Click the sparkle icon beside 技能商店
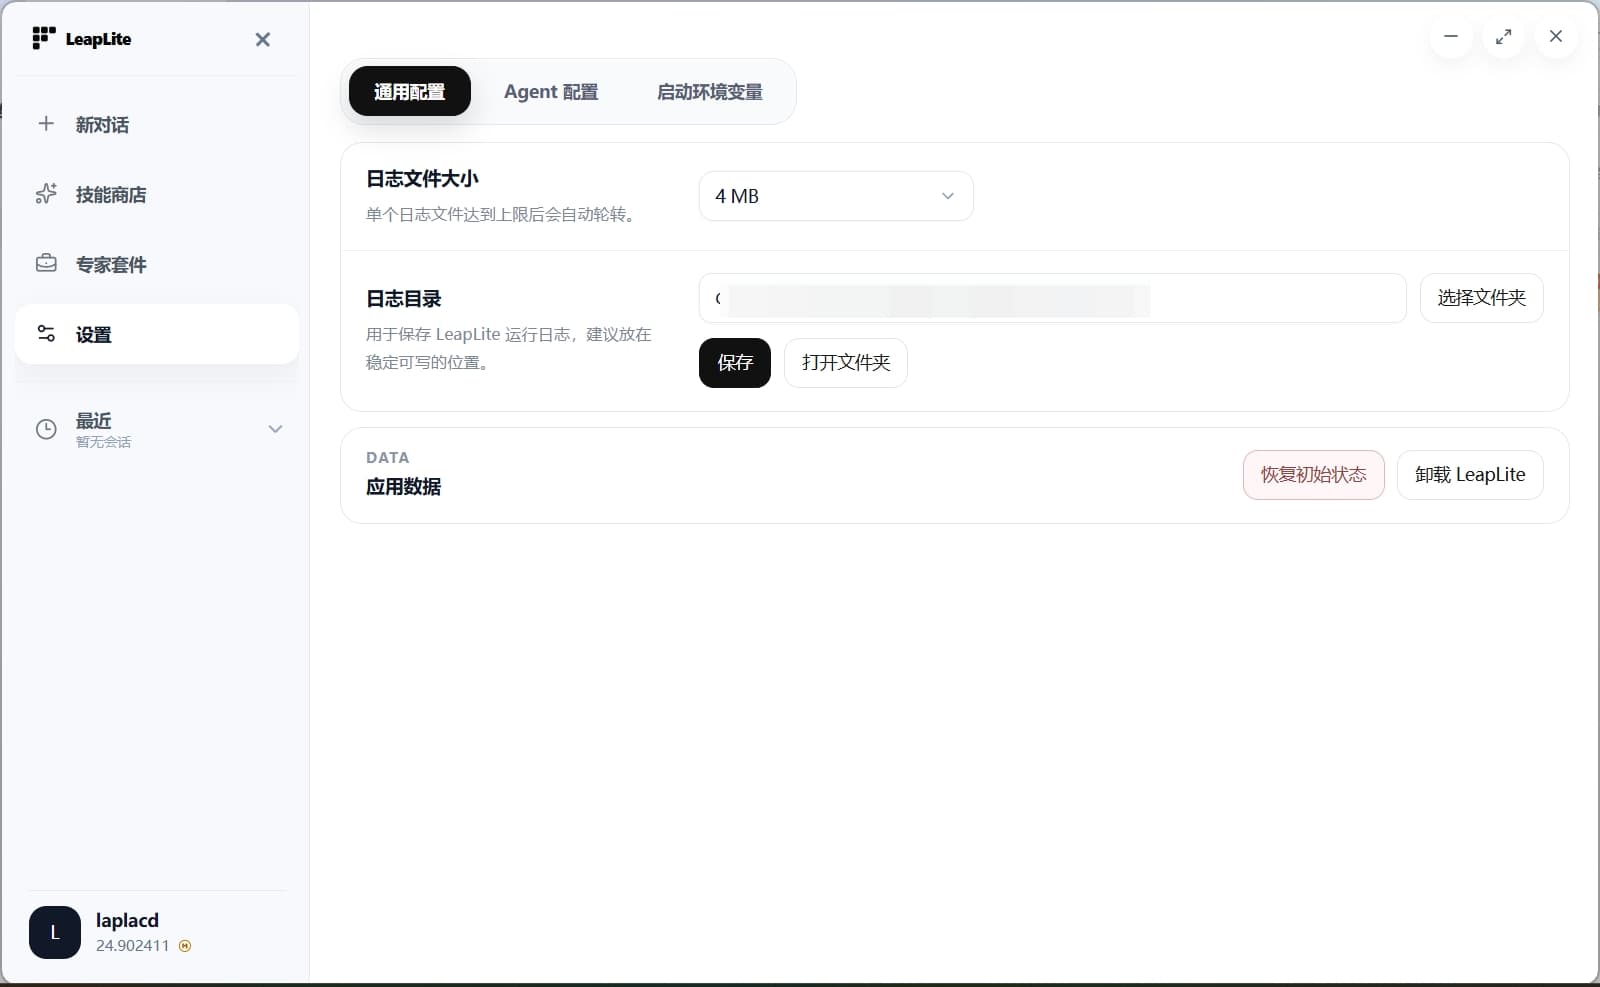Image resolution: width=1600 pixels, height=987 pixels. 46,194
